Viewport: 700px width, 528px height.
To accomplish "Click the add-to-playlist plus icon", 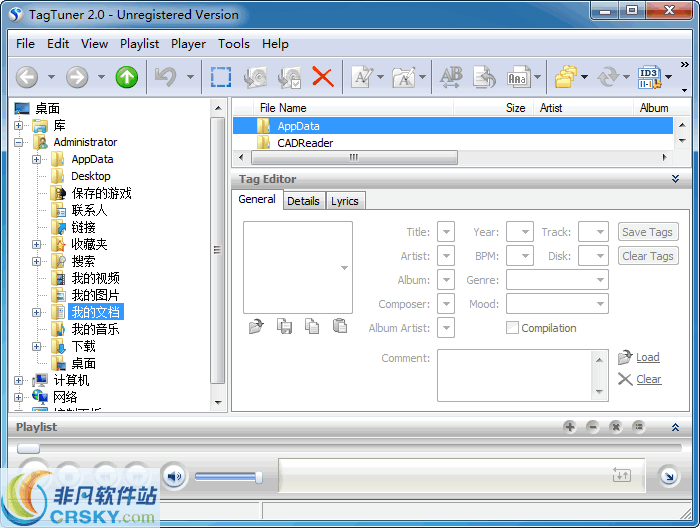I will tap(570, 427).
